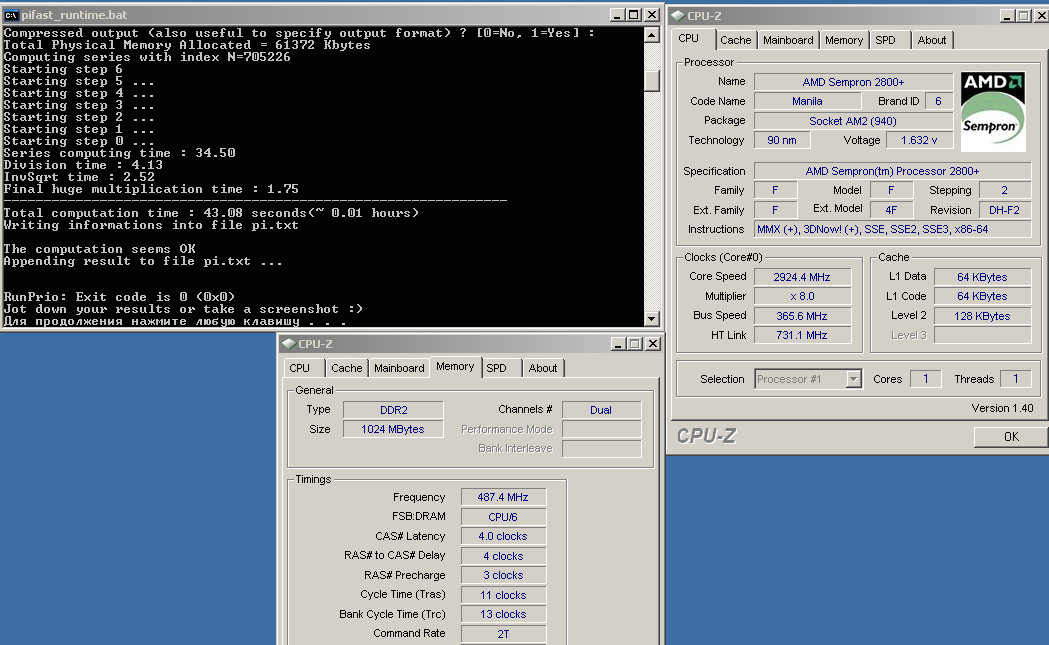Click the Command Rate value '2T'
The height and width of the screenshot is (645, 1049).
pyautogui.click(x=503, y=634)
